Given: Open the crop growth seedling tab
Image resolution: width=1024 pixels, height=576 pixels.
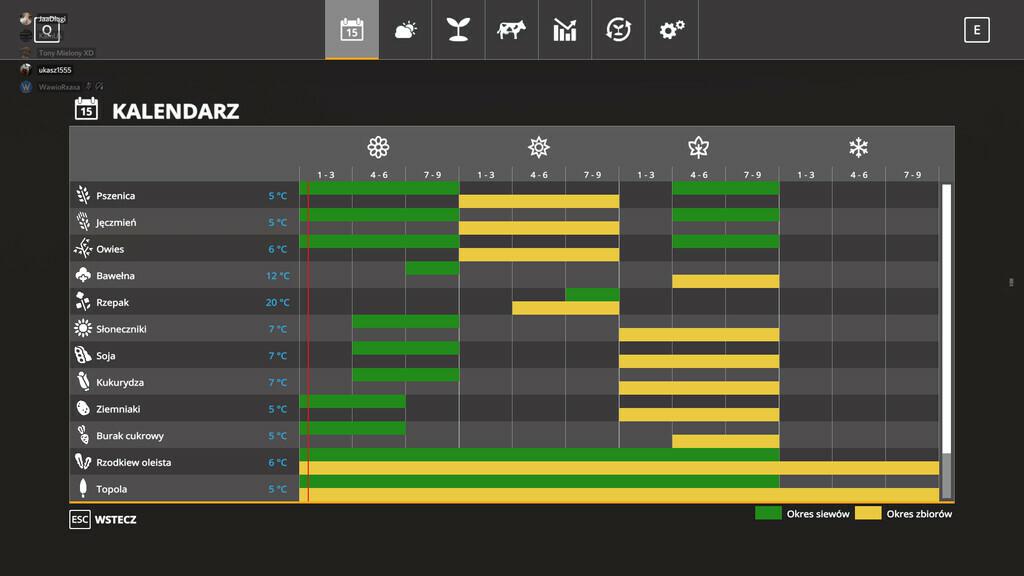Looking at the screenshot, I should click(458, 30).
